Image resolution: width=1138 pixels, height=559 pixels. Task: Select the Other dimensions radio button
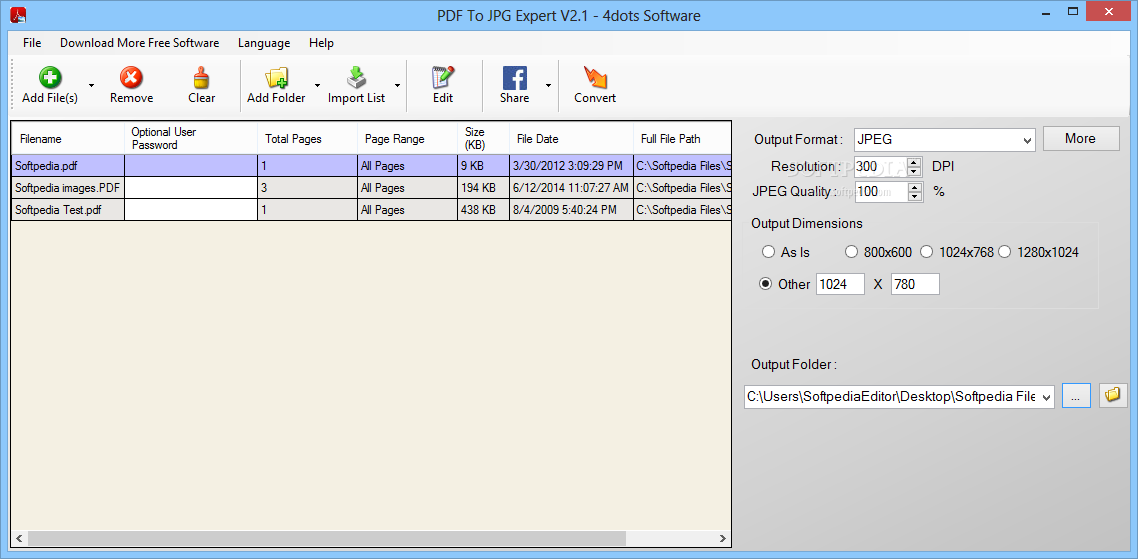(766, 284)
